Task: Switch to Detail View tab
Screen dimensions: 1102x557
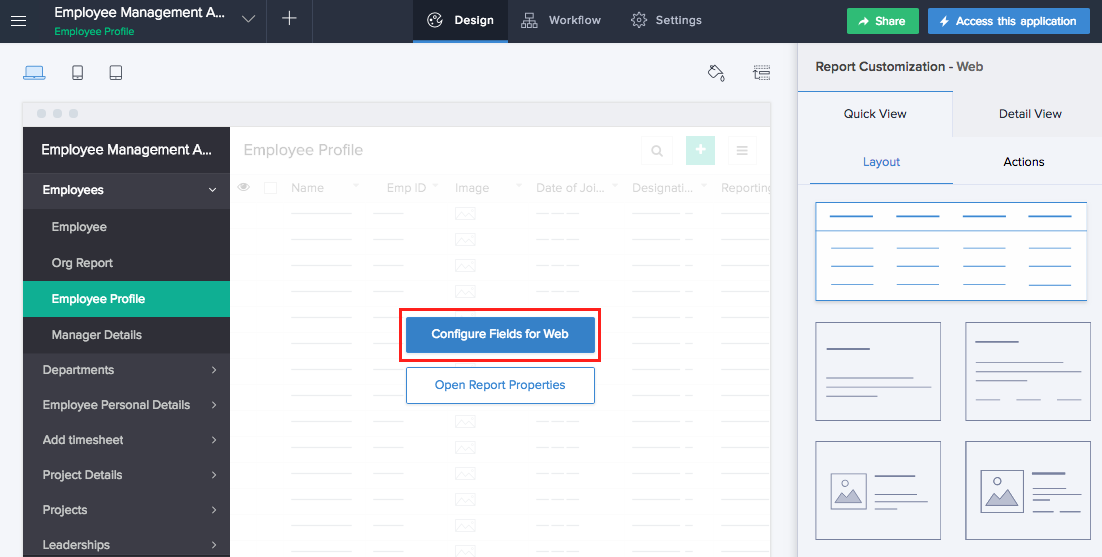Action: click(x=1030, y=114)
